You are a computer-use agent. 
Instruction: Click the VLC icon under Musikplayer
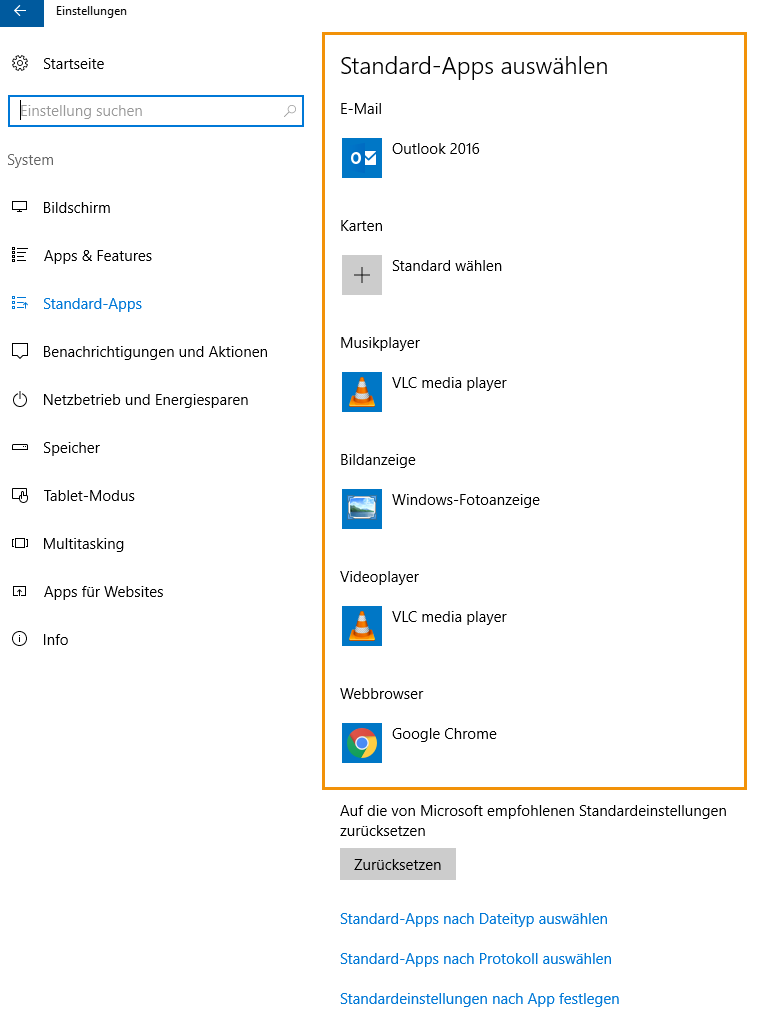tap(362, 392)
